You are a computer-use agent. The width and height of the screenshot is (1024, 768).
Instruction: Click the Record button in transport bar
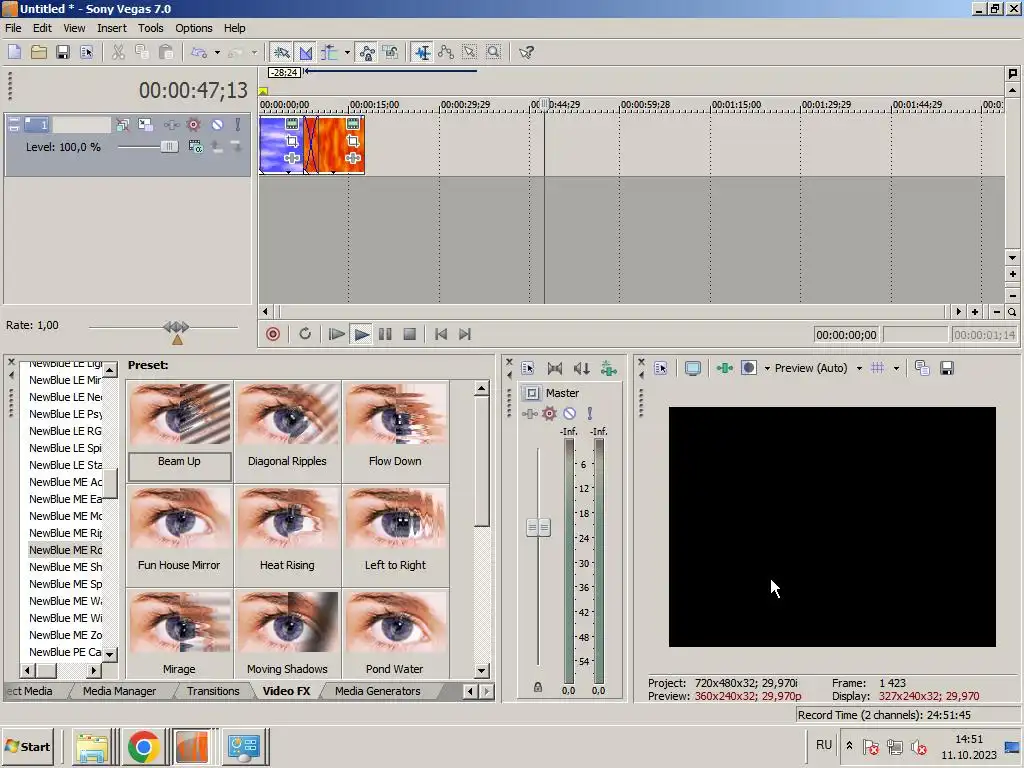point(273,334)
